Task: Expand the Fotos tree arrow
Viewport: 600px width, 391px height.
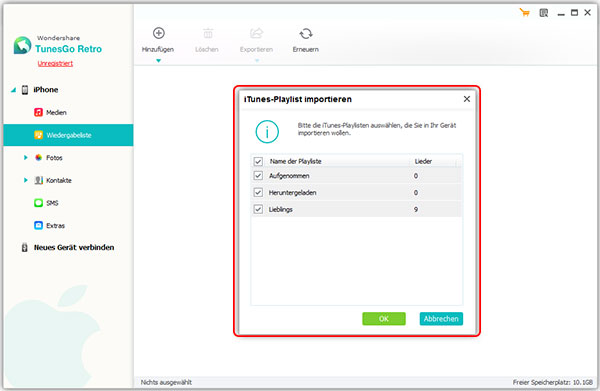Action: (26, 158)
